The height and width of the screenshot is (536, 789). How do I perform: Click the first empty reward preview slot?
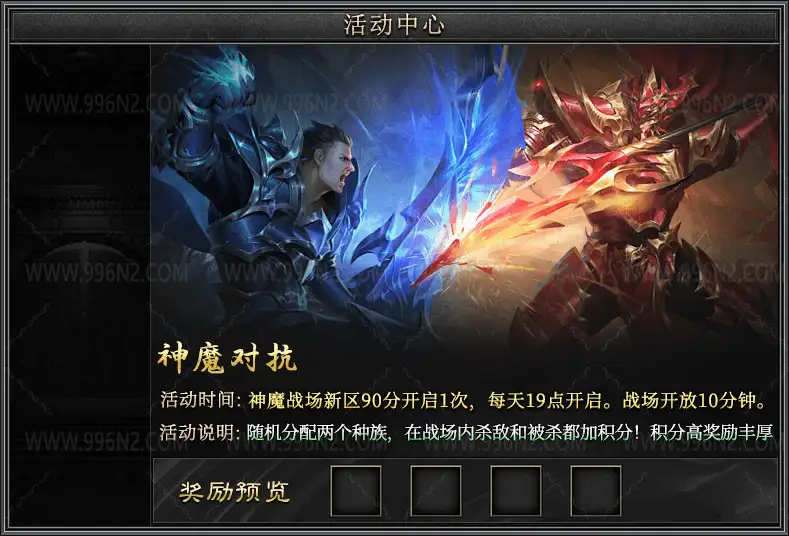[x=356, y=491]
